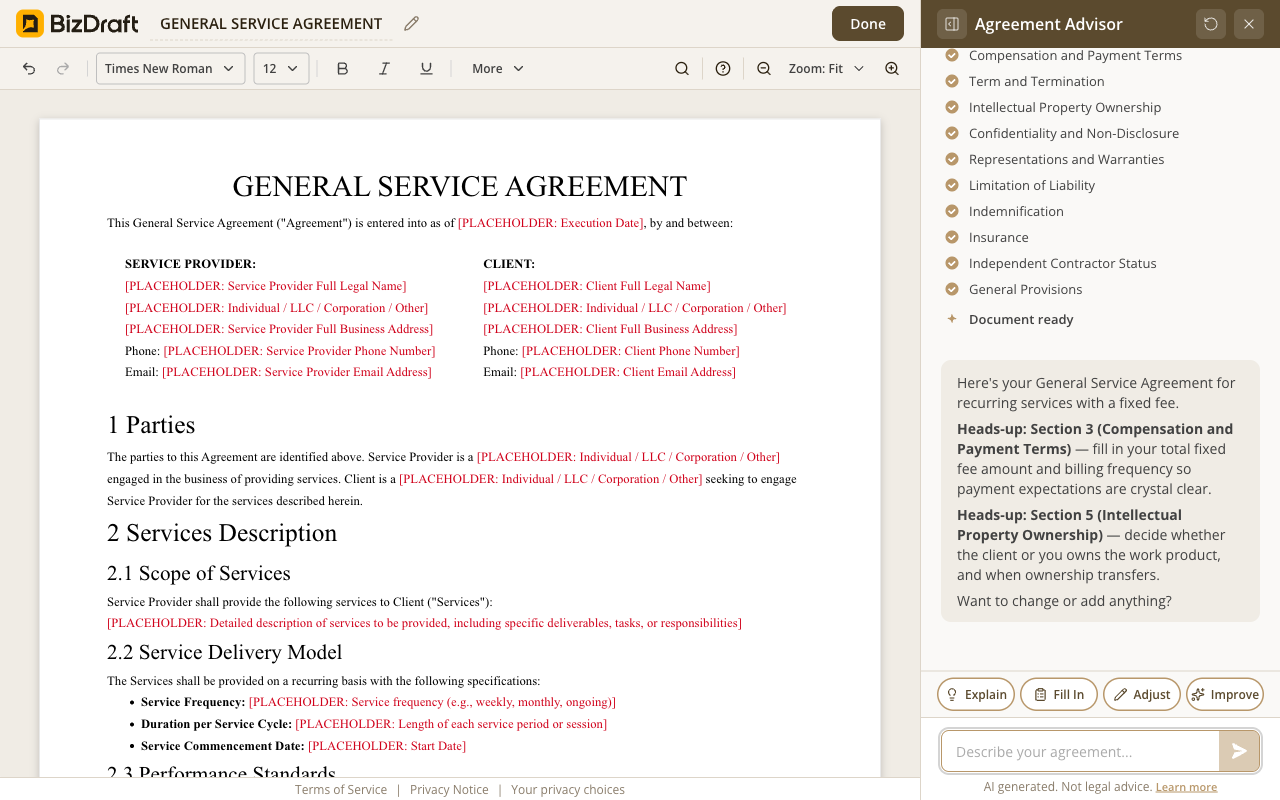Click the Service Provider Email Address placeholder

[297, 372]
